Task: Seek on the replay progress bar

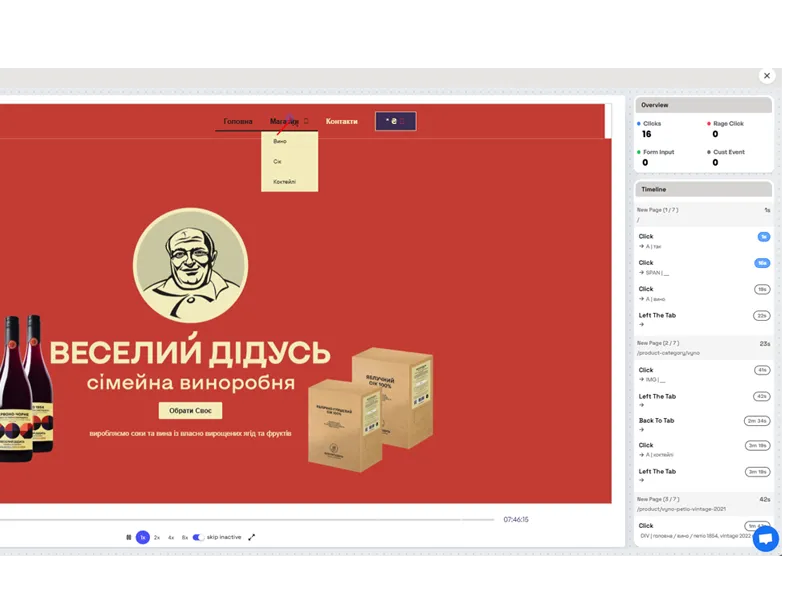Action: point(247,519)
